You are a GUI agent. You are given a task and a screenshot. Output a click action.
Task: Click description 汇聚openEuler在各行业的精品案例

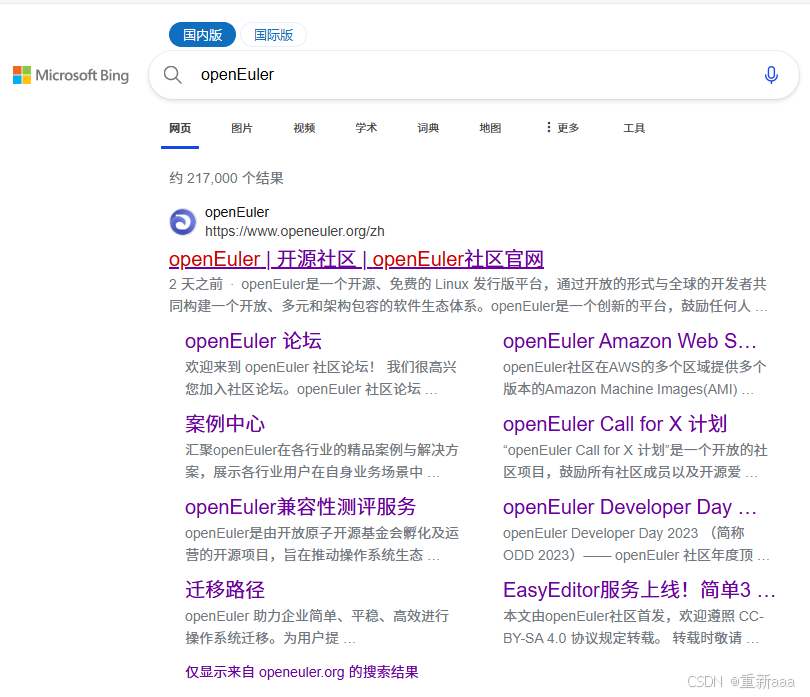tap(321, 461)
